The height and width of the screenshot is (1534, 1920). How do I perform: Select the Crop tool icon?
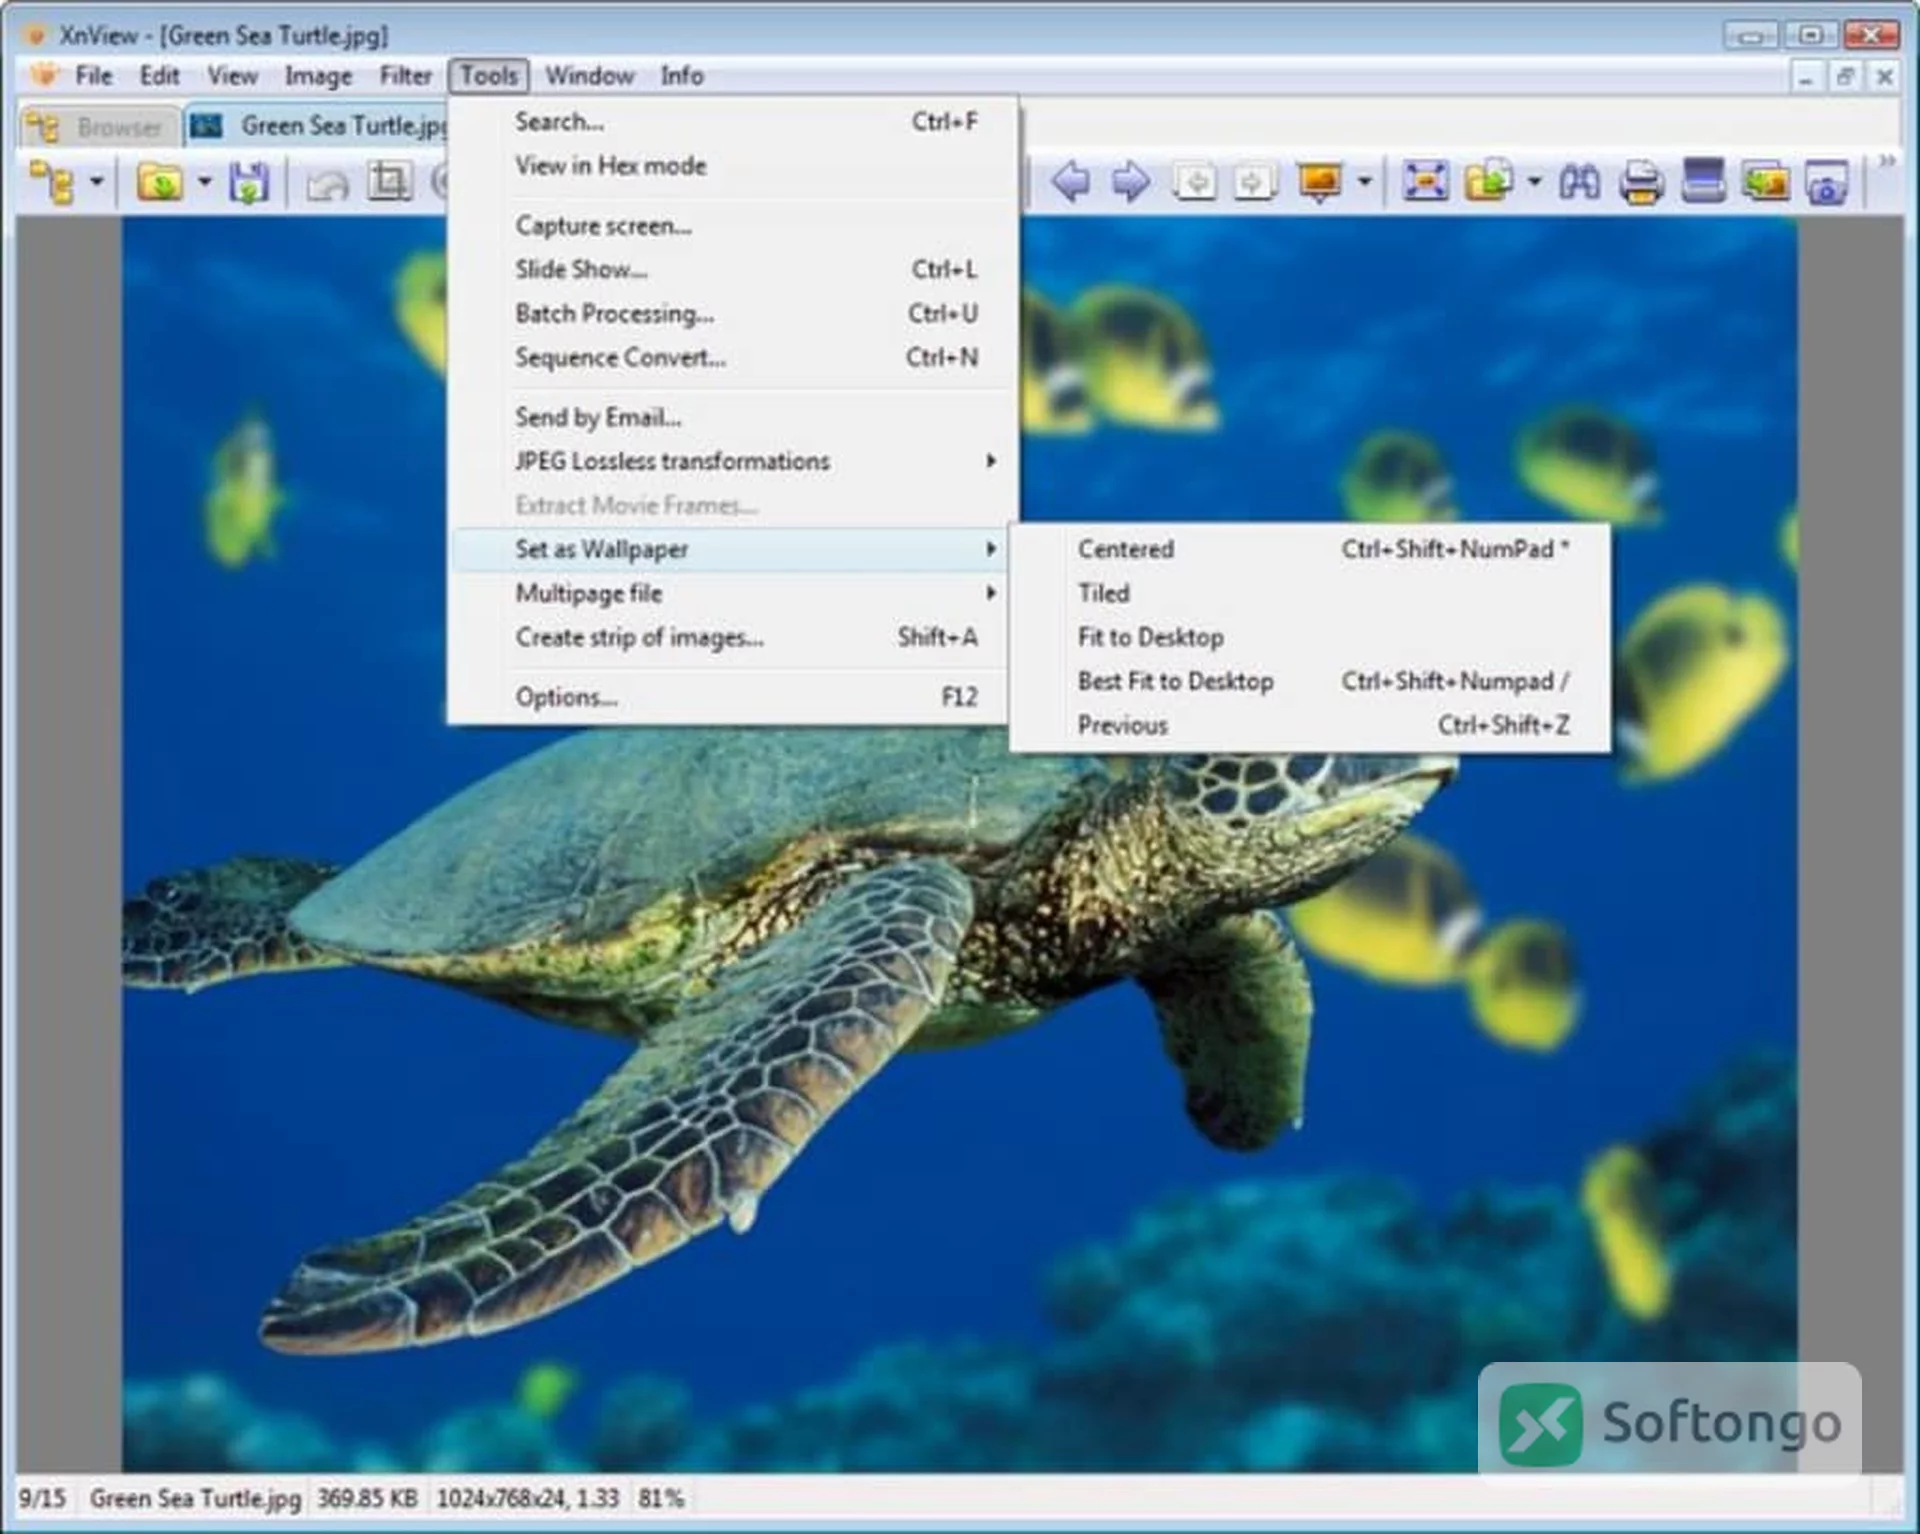pyautogui.click(x=389, y=182)
